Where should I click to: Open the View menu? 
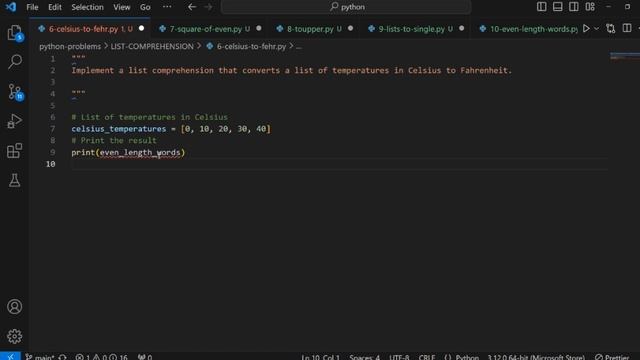click(122, 7)
